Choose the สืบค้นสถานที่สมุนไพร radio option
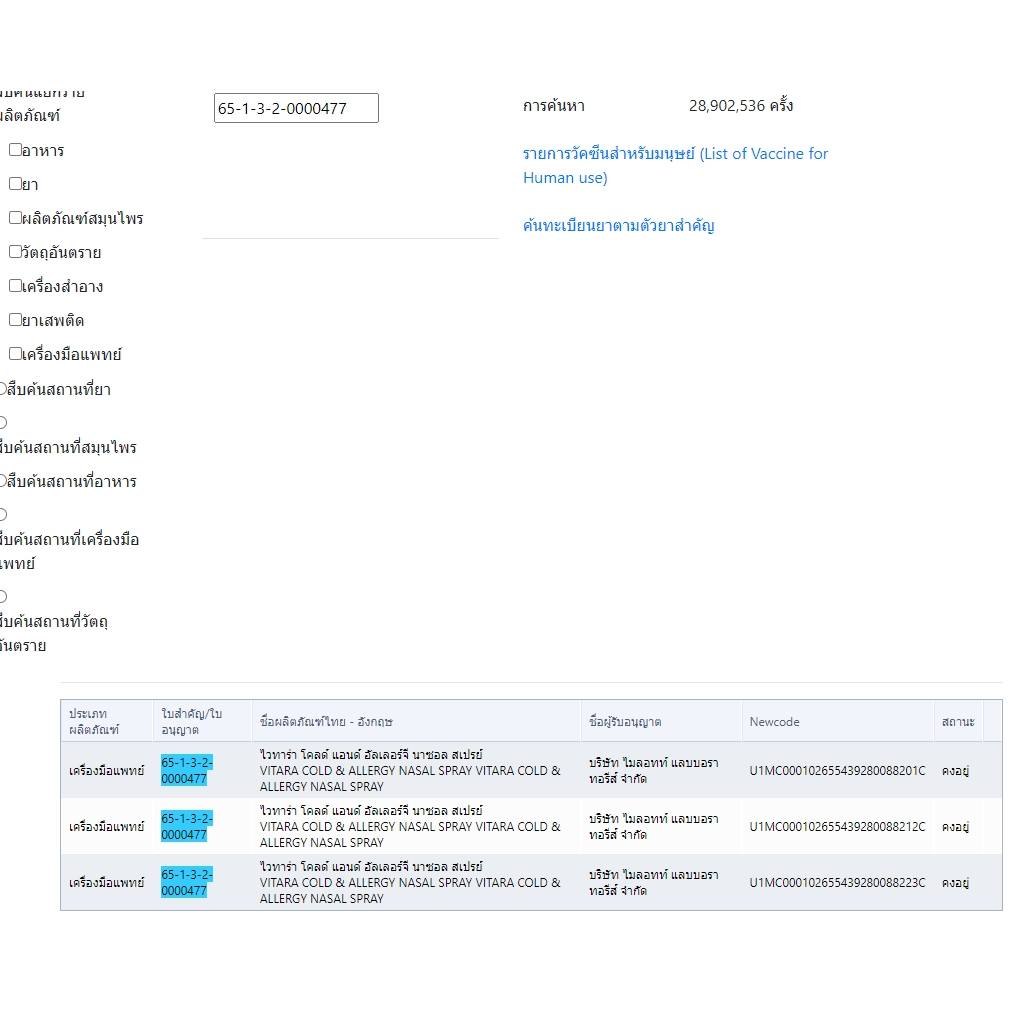The image size is (1012, 1012). pyautogui.click(x=3, y=423)
